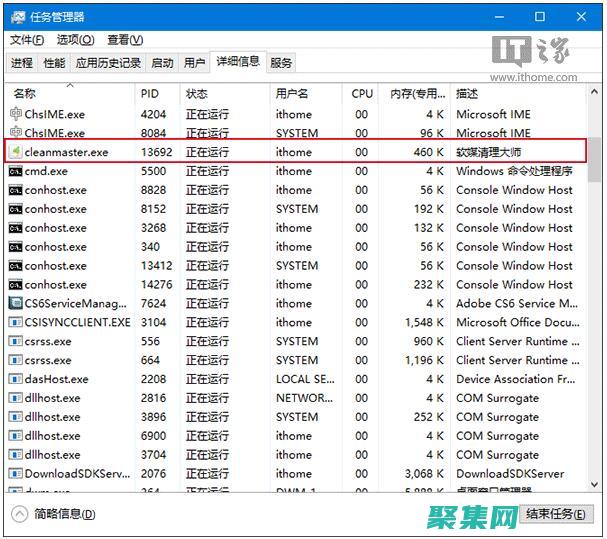Click the cmd.exe console icon
The height and width of the screenshot is (539, 607).
(x=16, y=171)
